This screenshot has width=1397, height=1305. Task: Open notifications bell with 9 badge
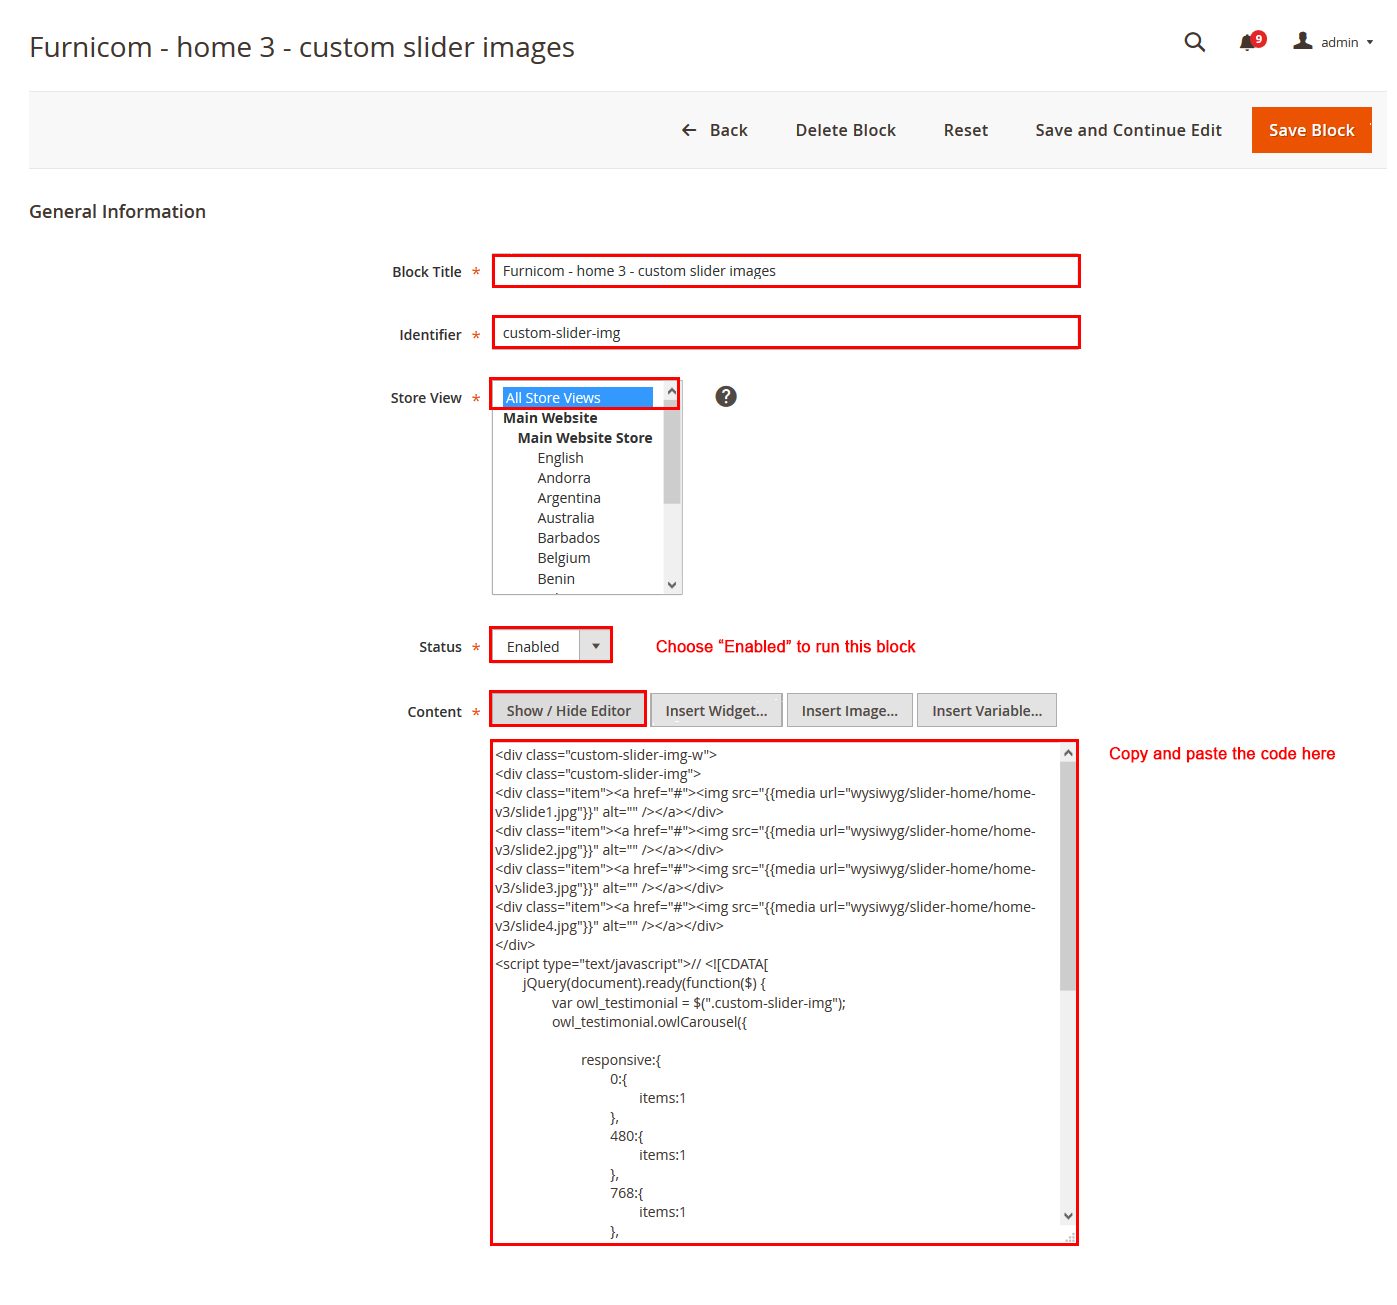pyautogui.click(x=1251, y=42)
